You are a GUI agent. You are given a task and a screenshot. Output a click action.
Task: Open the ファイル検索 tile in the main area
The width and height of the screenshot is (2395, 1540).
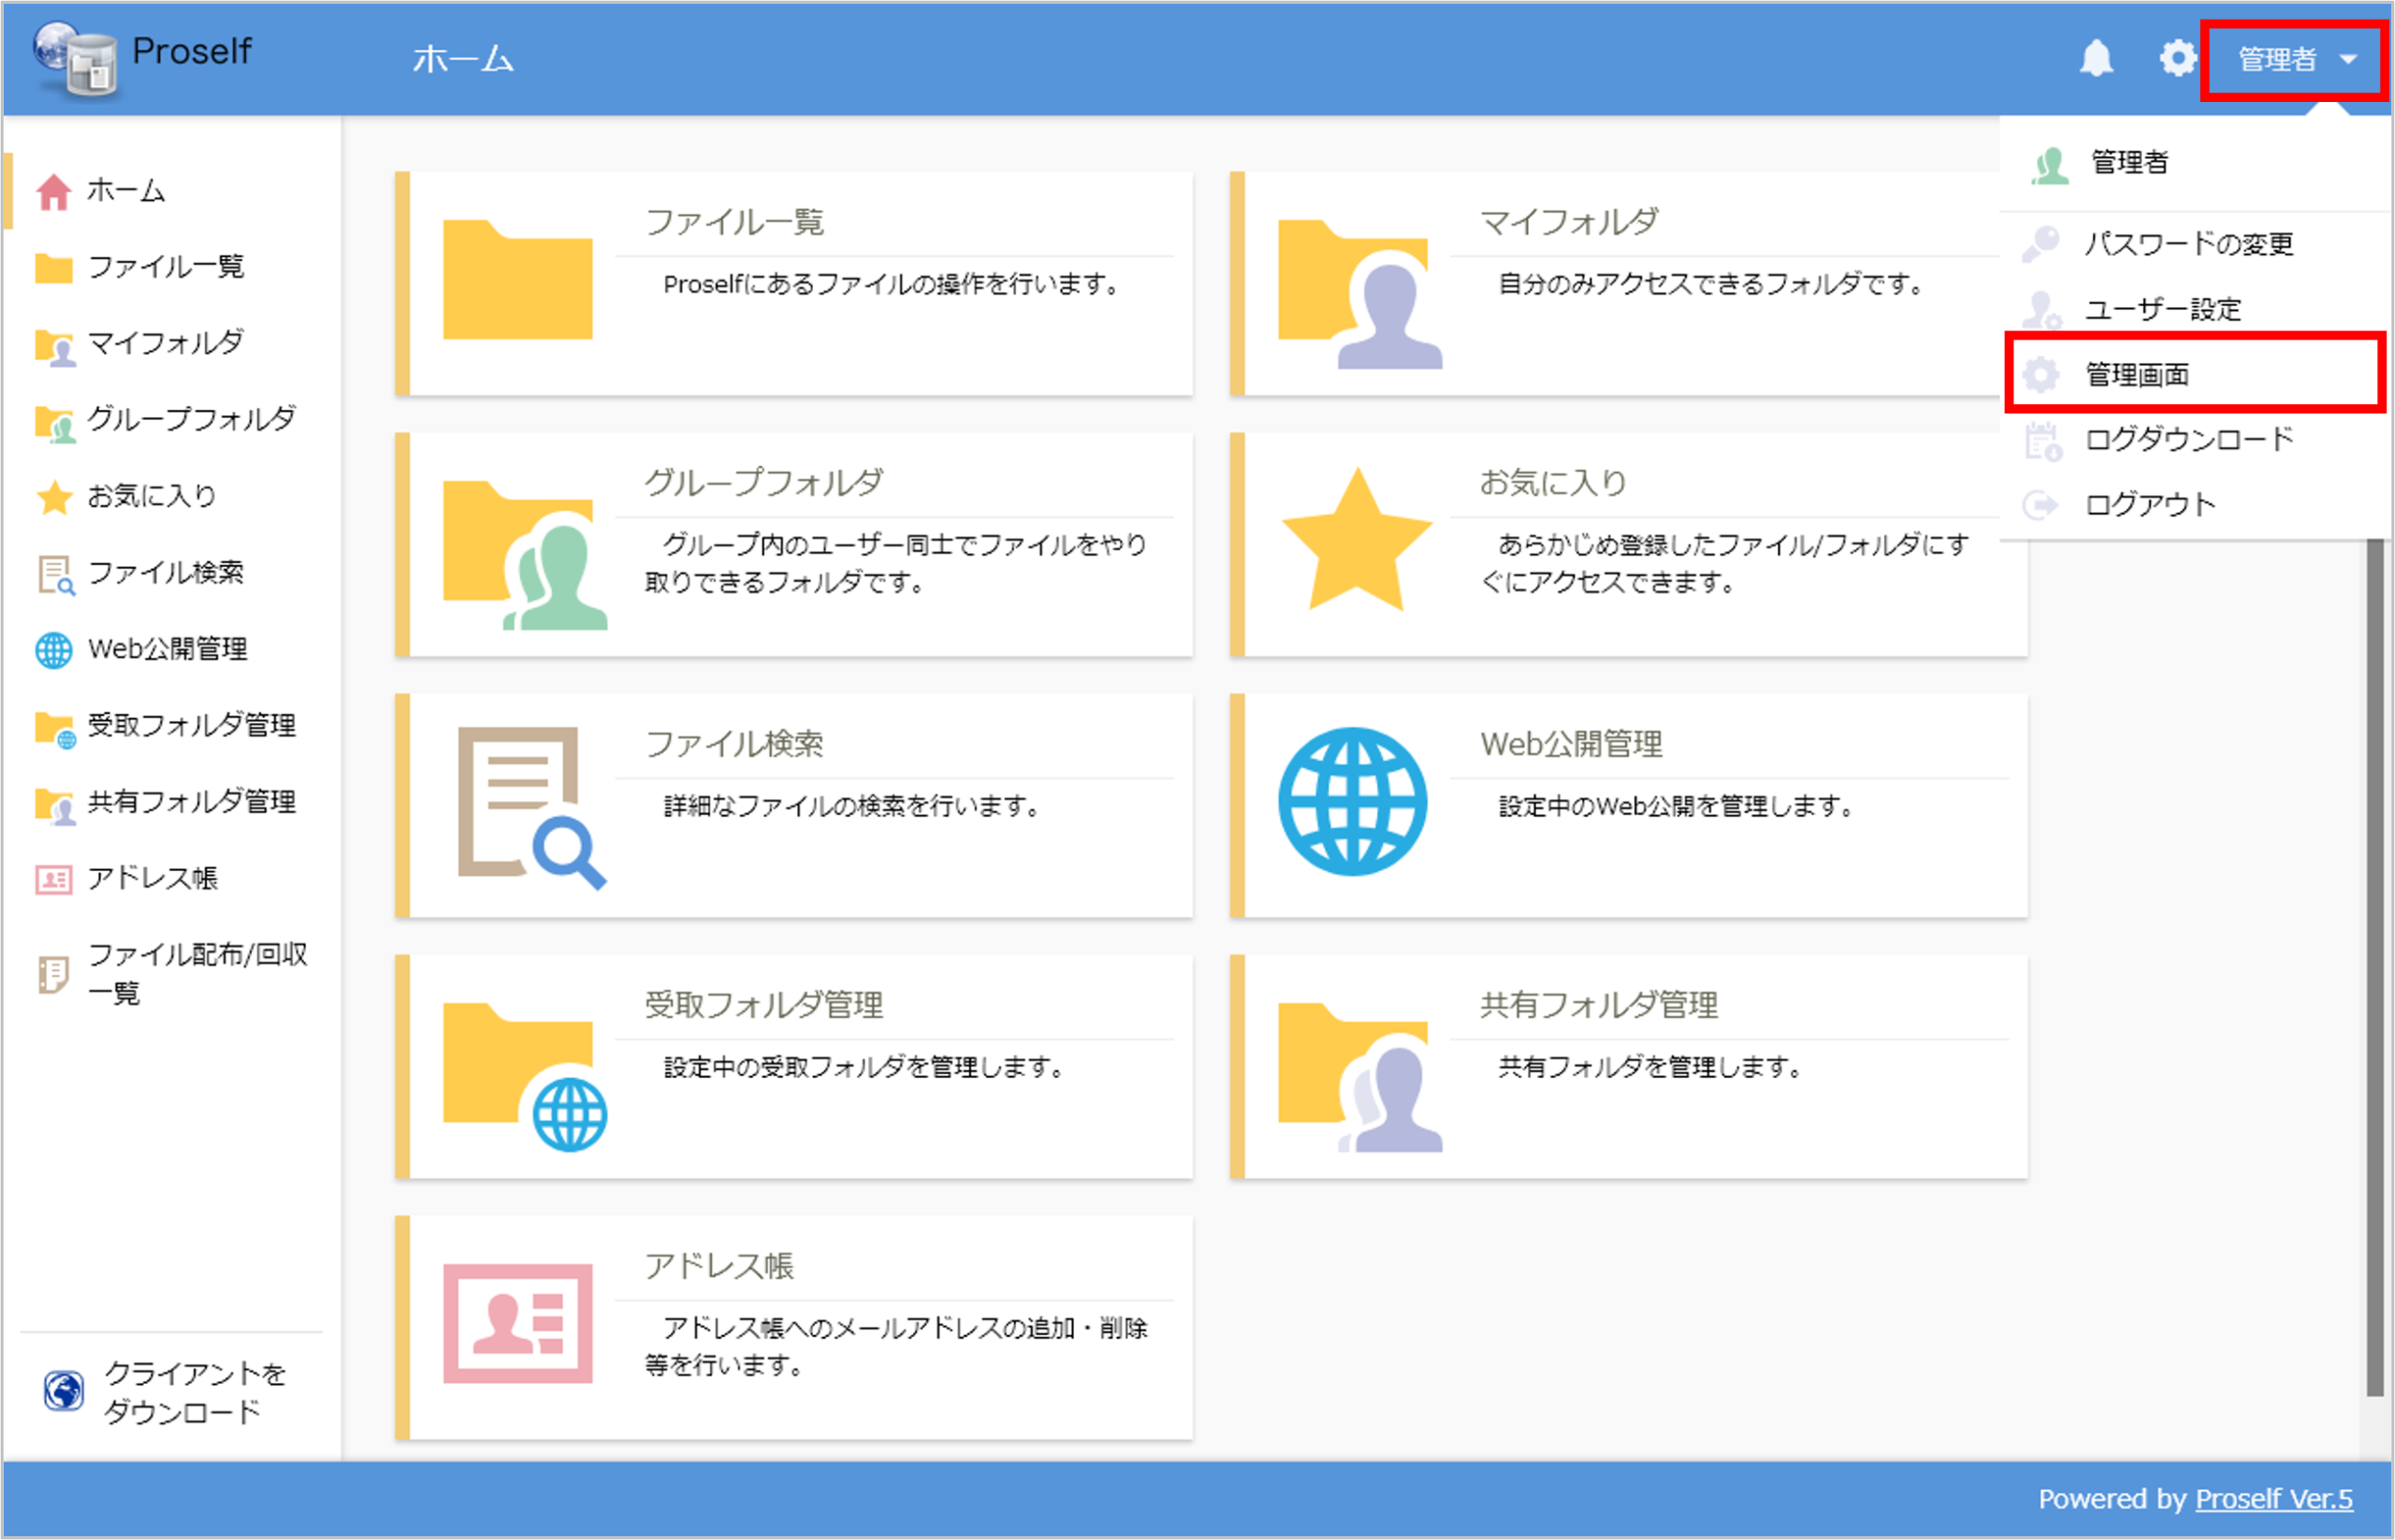tap(793, 805)
